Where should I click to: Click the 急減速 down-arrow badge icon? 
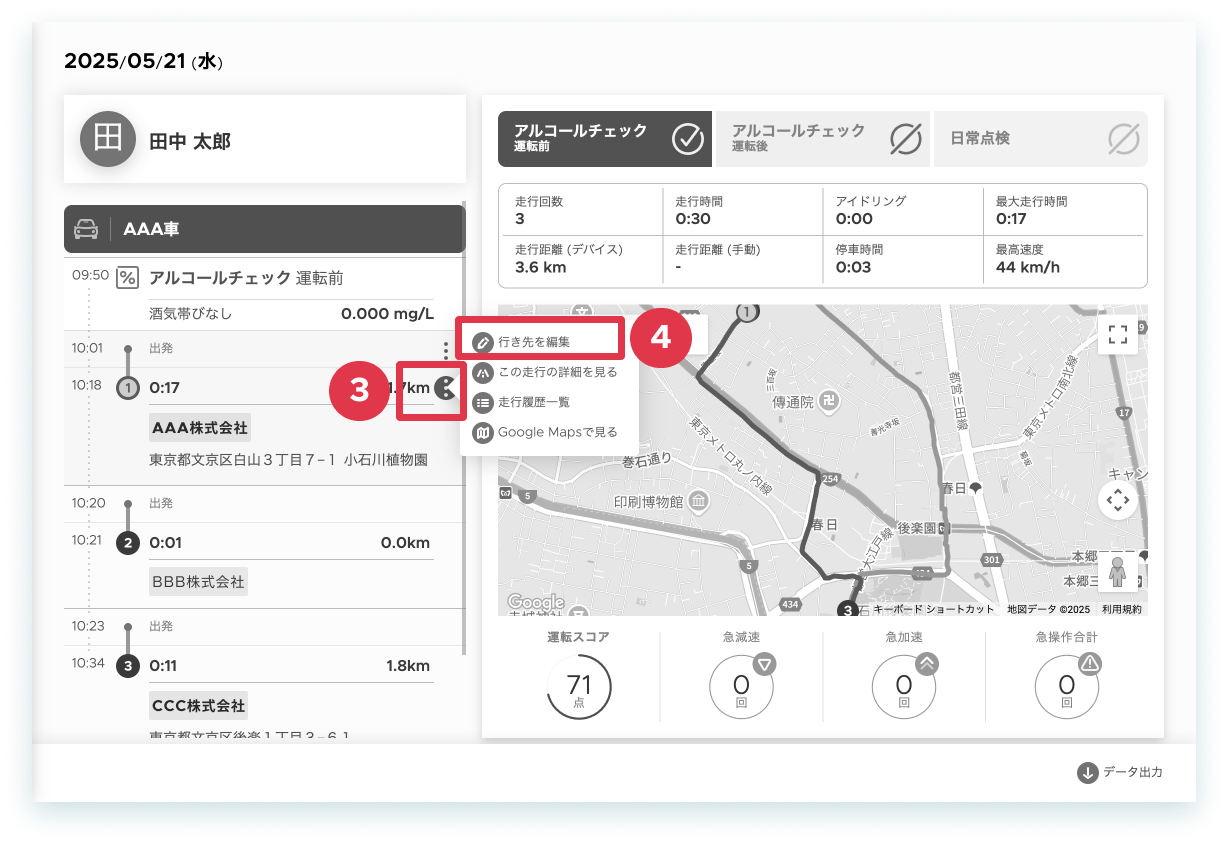point(764,663)
